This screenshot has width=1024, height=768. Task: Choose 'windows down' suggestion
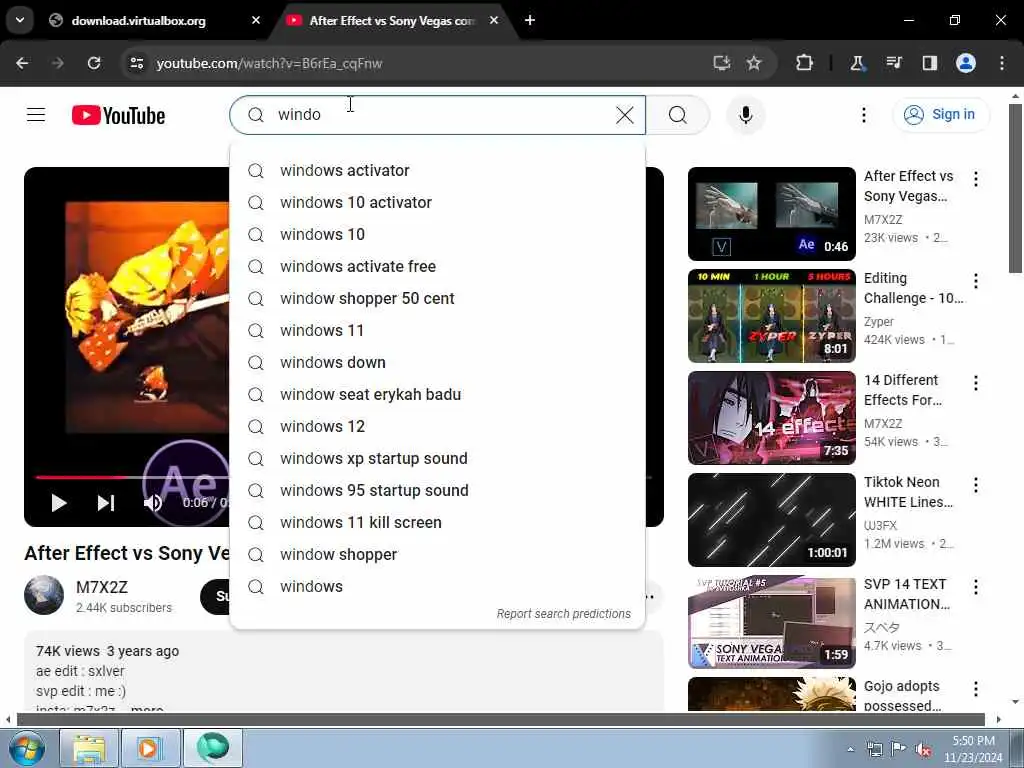(438, 362)
